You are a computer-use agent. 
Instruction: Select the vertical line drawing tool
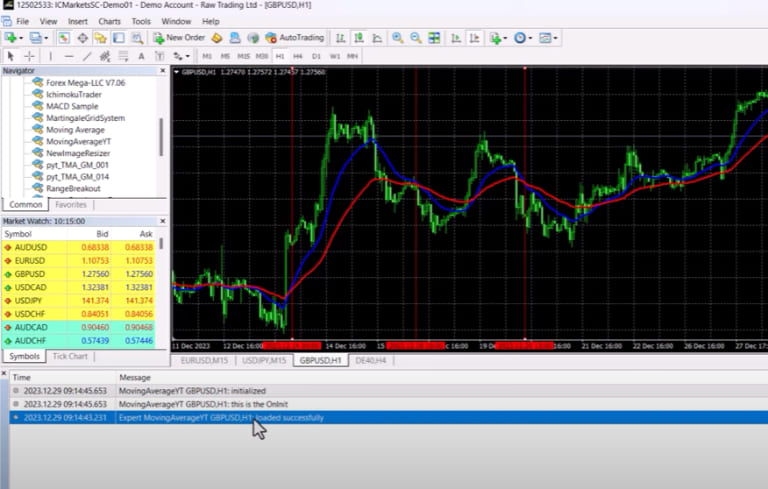click(x=51, y=56)
